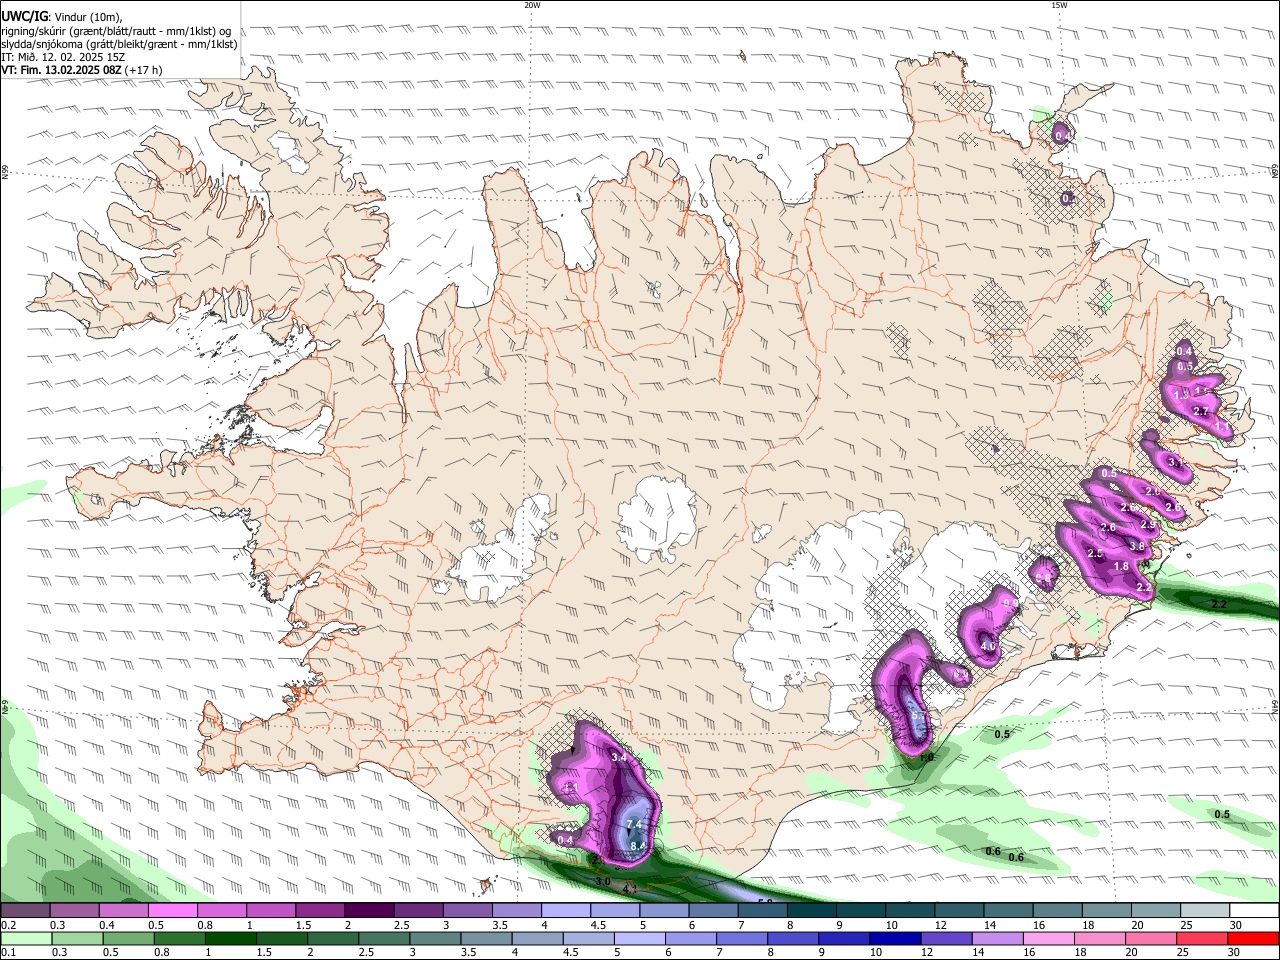
Task: Click the '1.8' snowfall value
Action: [x=1121, y=567]
